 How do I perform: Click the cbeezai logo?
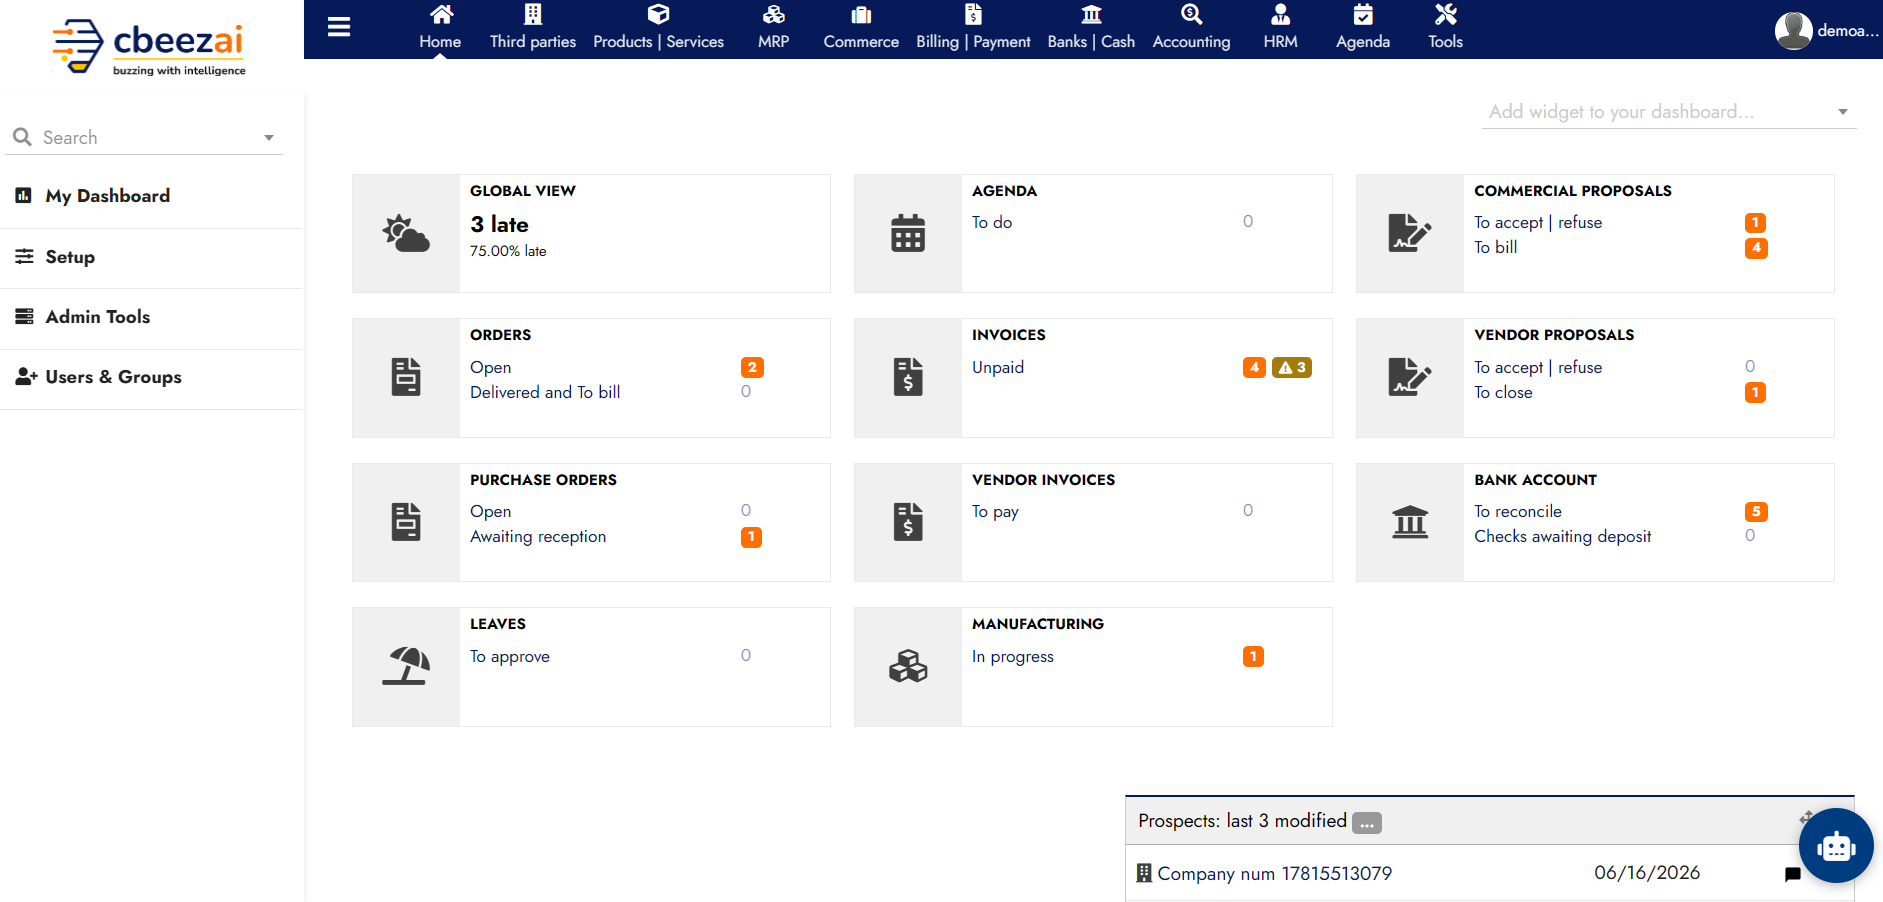pyautogui.click(x=149, y=46)
